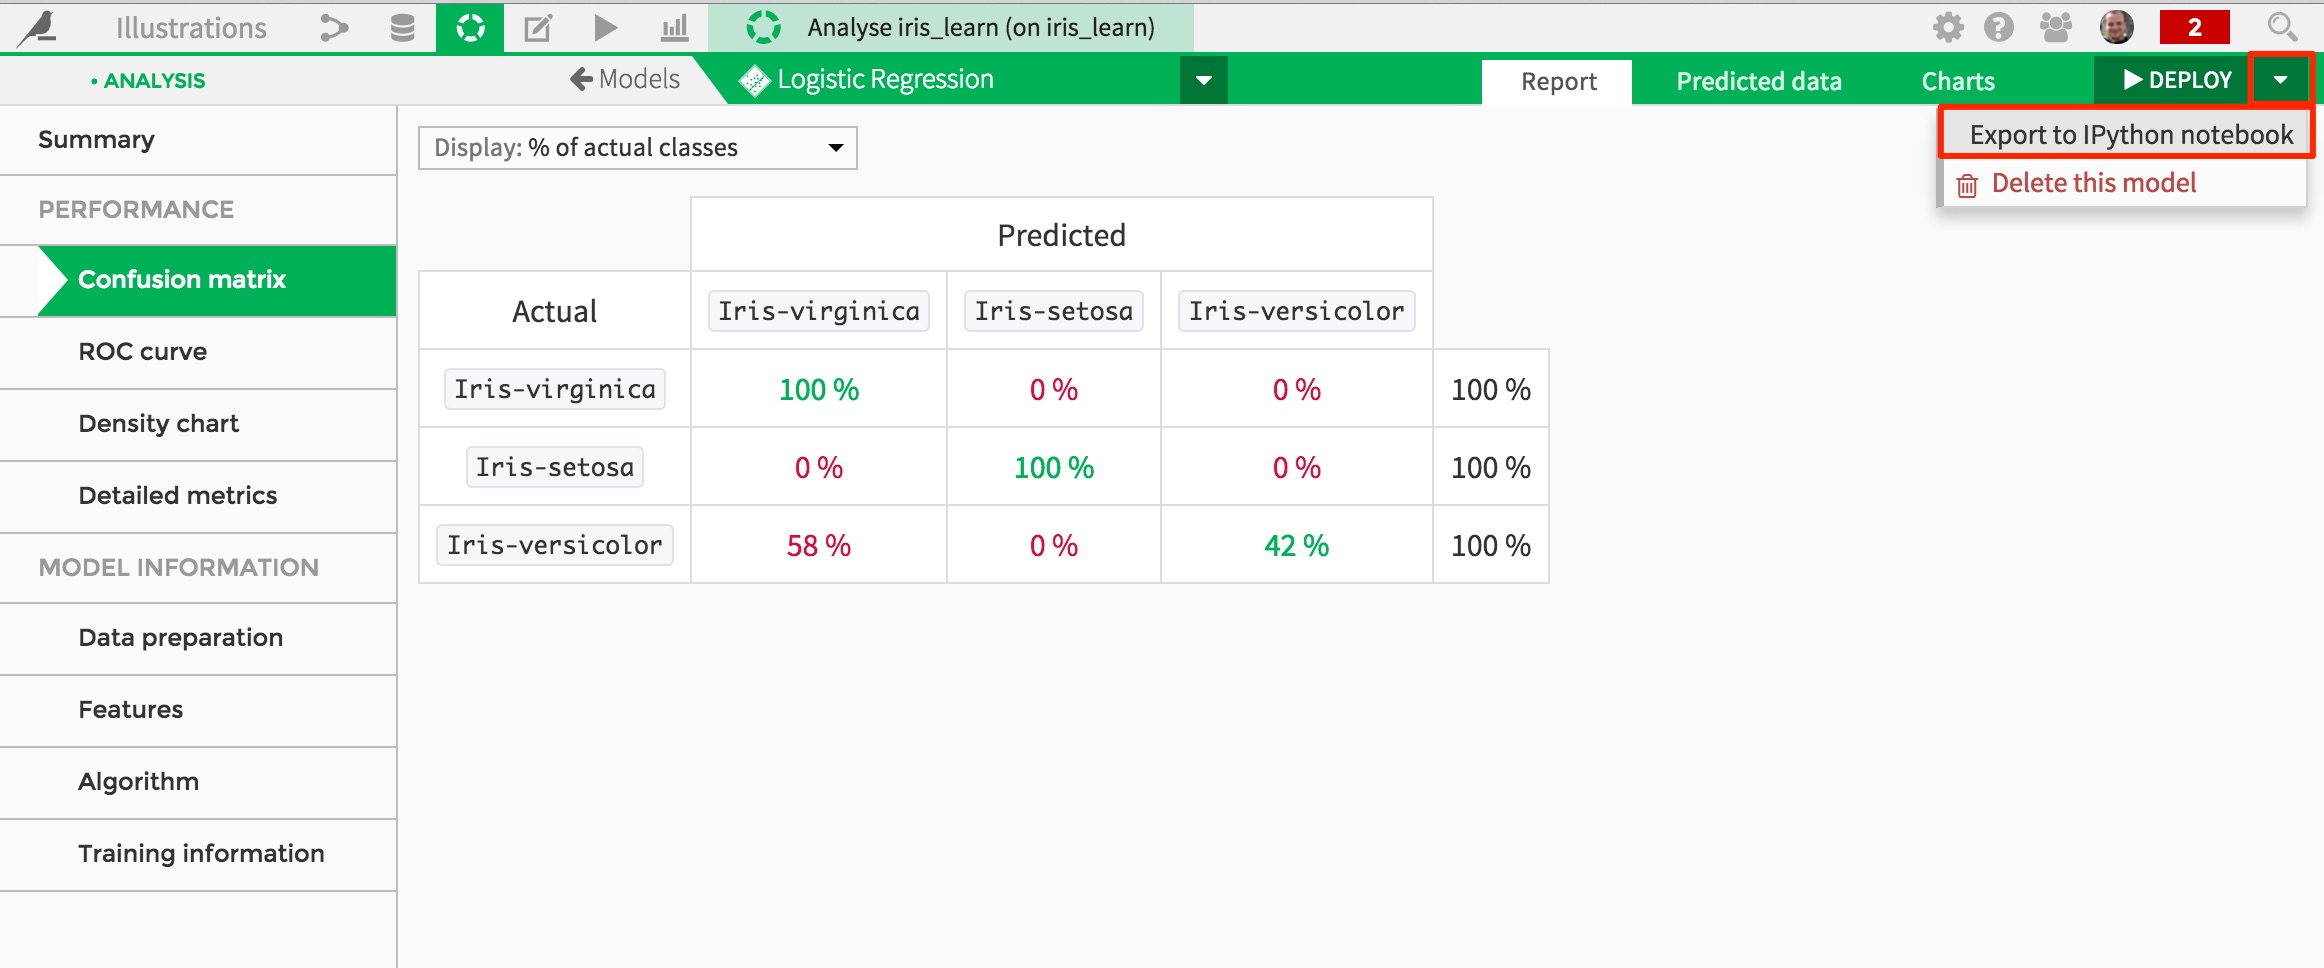2324x968 pixels.
Task: Click the red notifications badge
Action: click(x=2195, y=27)
